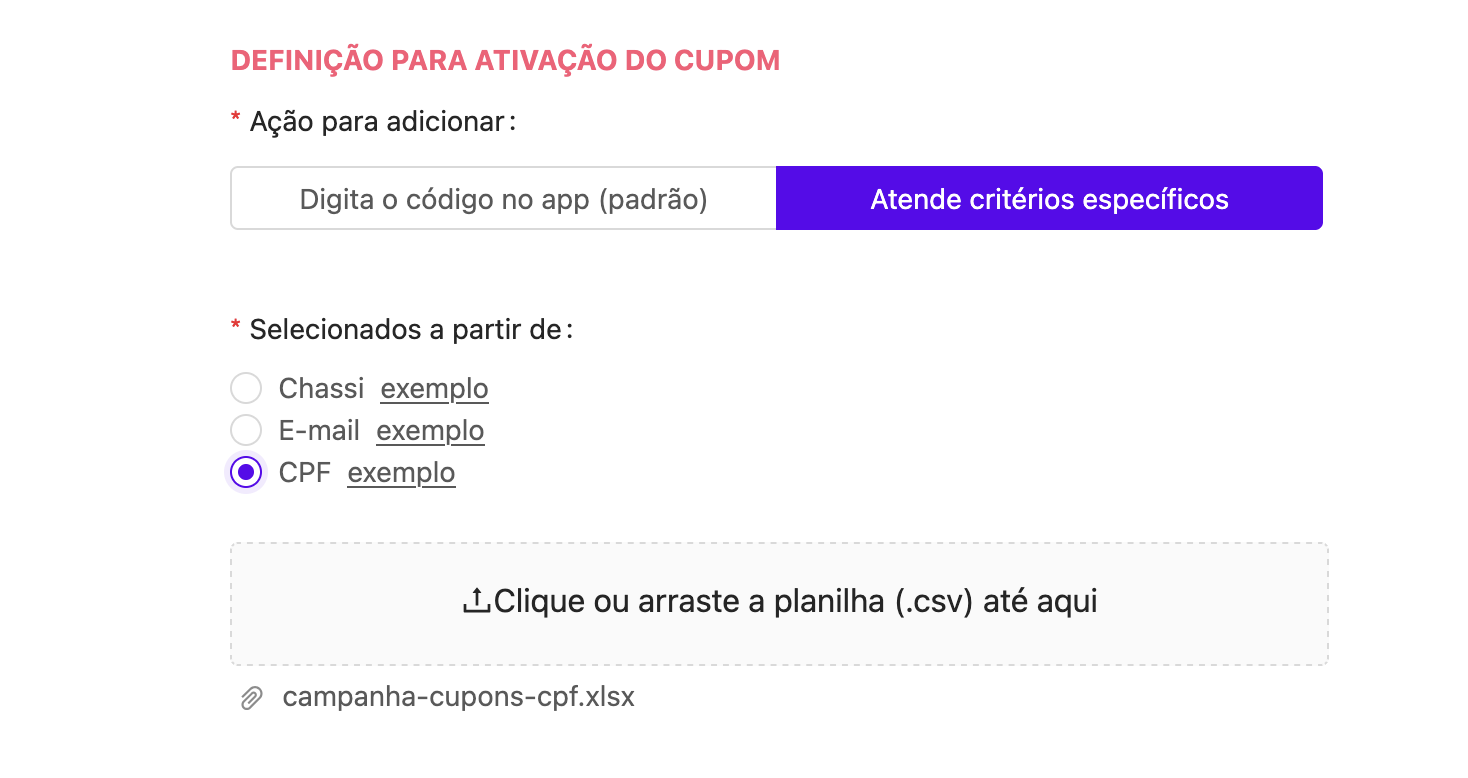Viewport: 1468px width, 778px height.
Task: Click the "Definição para ativação do cupom" heading
Action: (x=505, y=60)
